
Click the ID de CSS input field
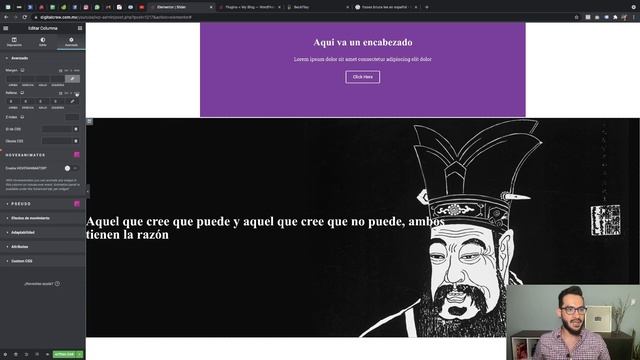click(x=57, y=129)
